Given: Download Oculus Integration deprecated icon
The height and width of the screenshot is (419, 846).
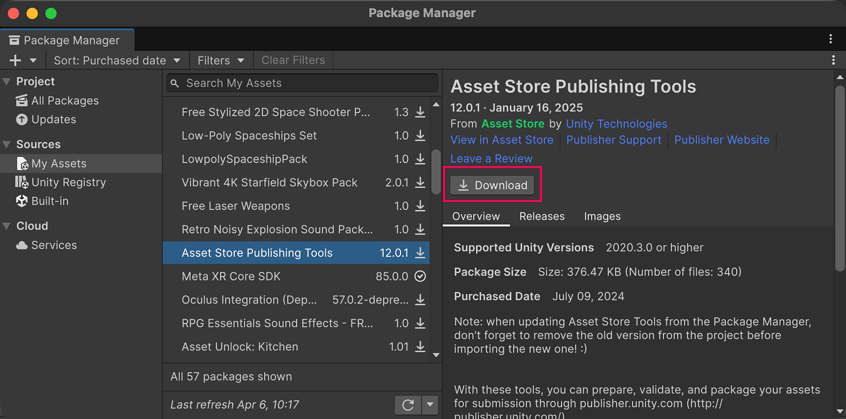Looking at the screenshot, I should (x=420, y=300).
